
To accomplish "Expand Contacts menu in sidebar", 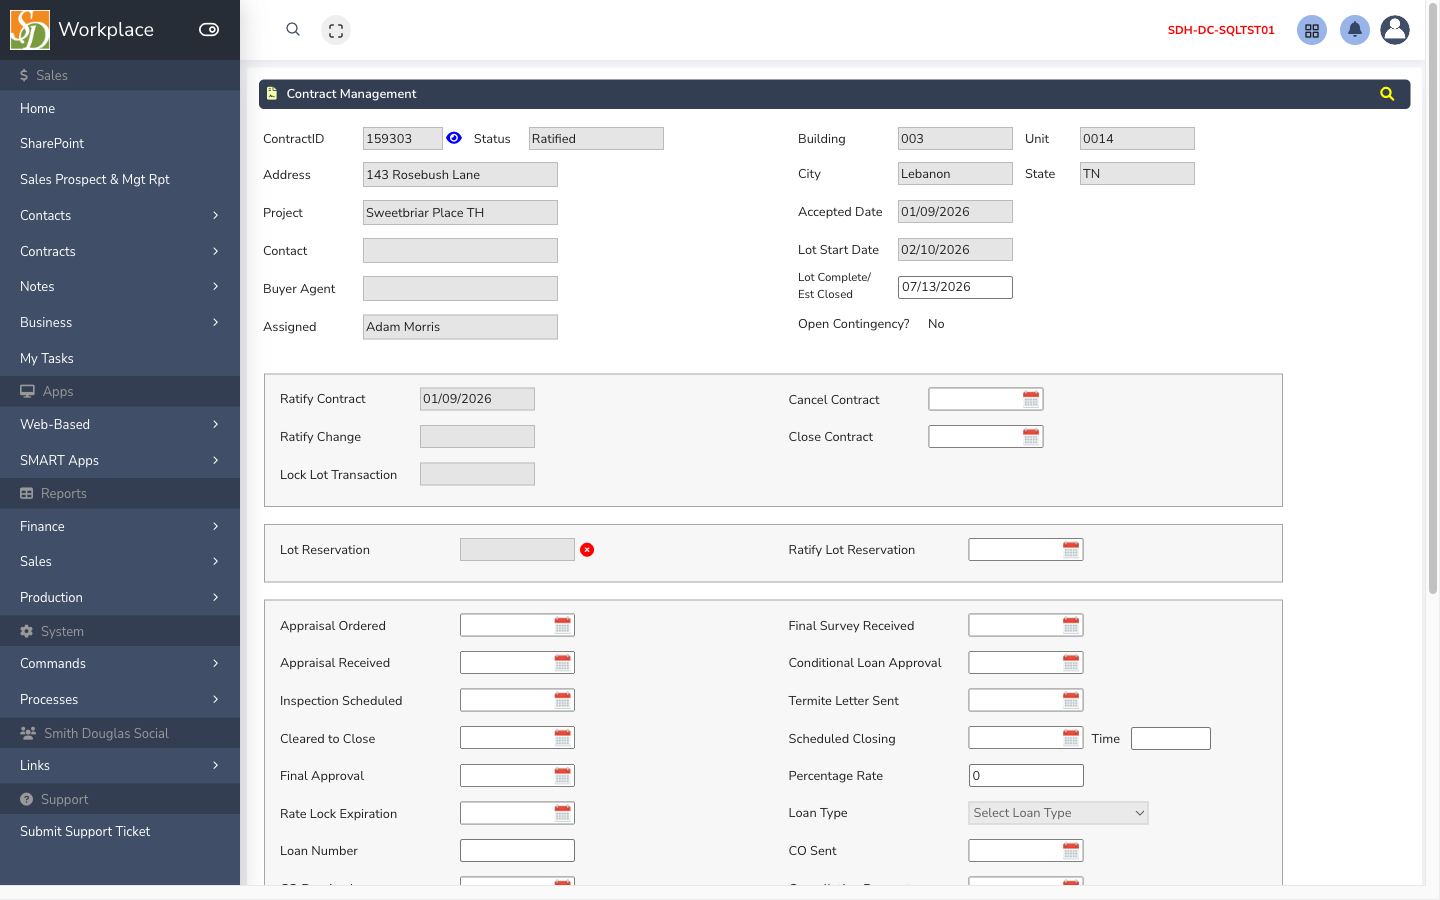I will [120, 215].
